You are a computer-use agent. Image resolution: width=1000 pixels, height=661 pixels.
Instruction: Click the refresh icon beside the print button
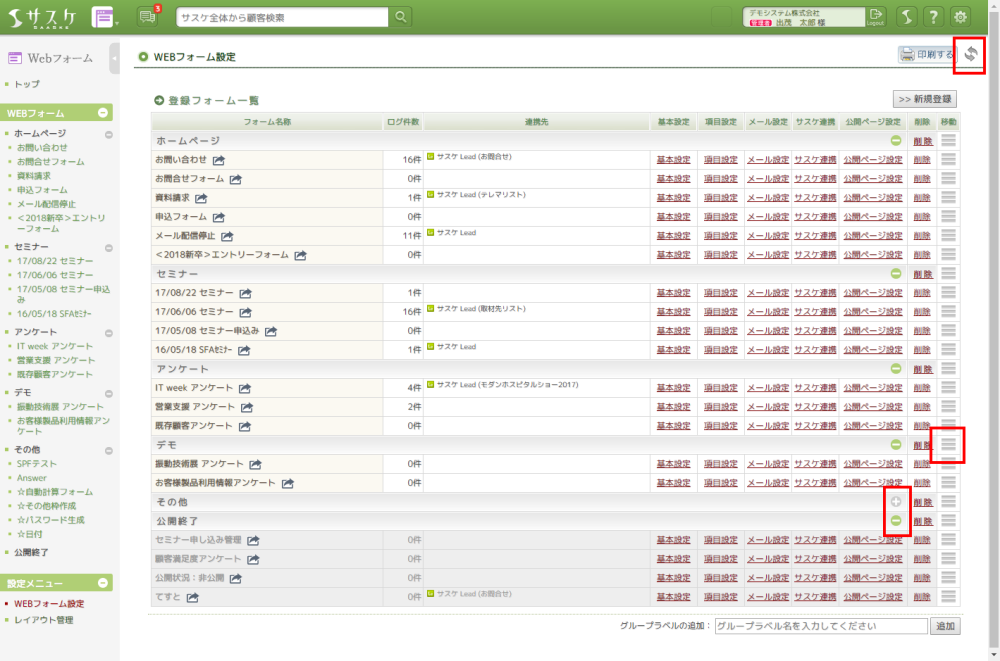tap(970, 56)
